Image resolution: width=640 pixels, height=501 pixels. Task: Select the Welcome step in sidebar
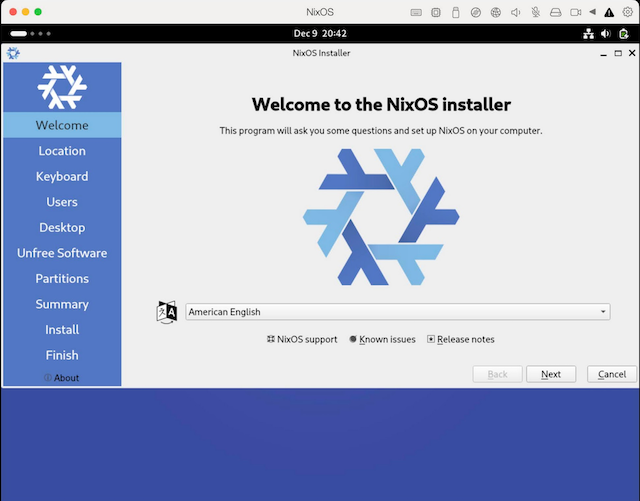click(x=62, y=125)
